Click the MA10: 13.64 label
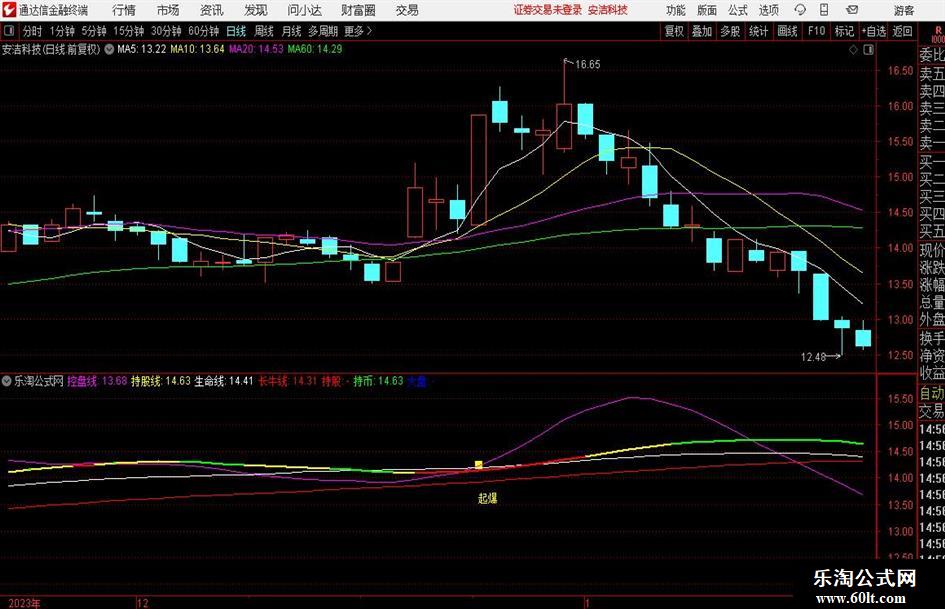Viewport: 945px width, 609px height. click(197, 49)
